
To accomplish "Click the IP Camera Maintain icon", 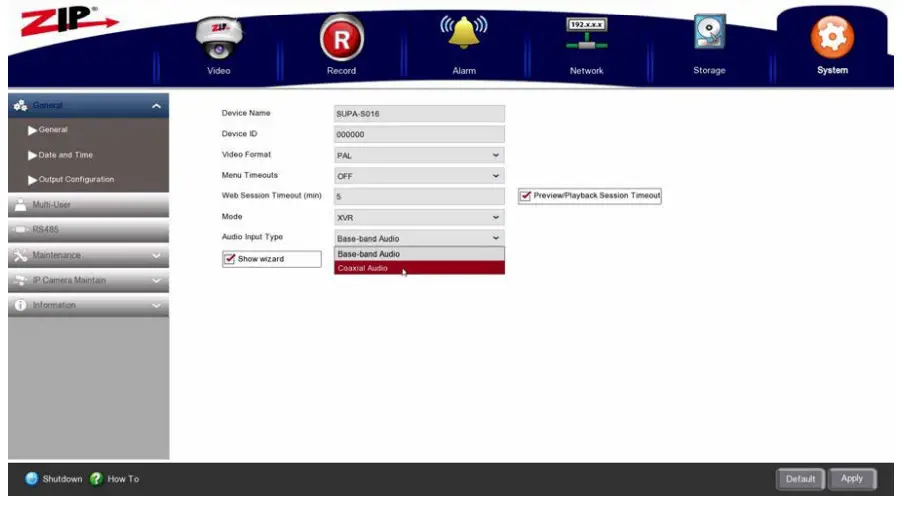I will 21,280.
